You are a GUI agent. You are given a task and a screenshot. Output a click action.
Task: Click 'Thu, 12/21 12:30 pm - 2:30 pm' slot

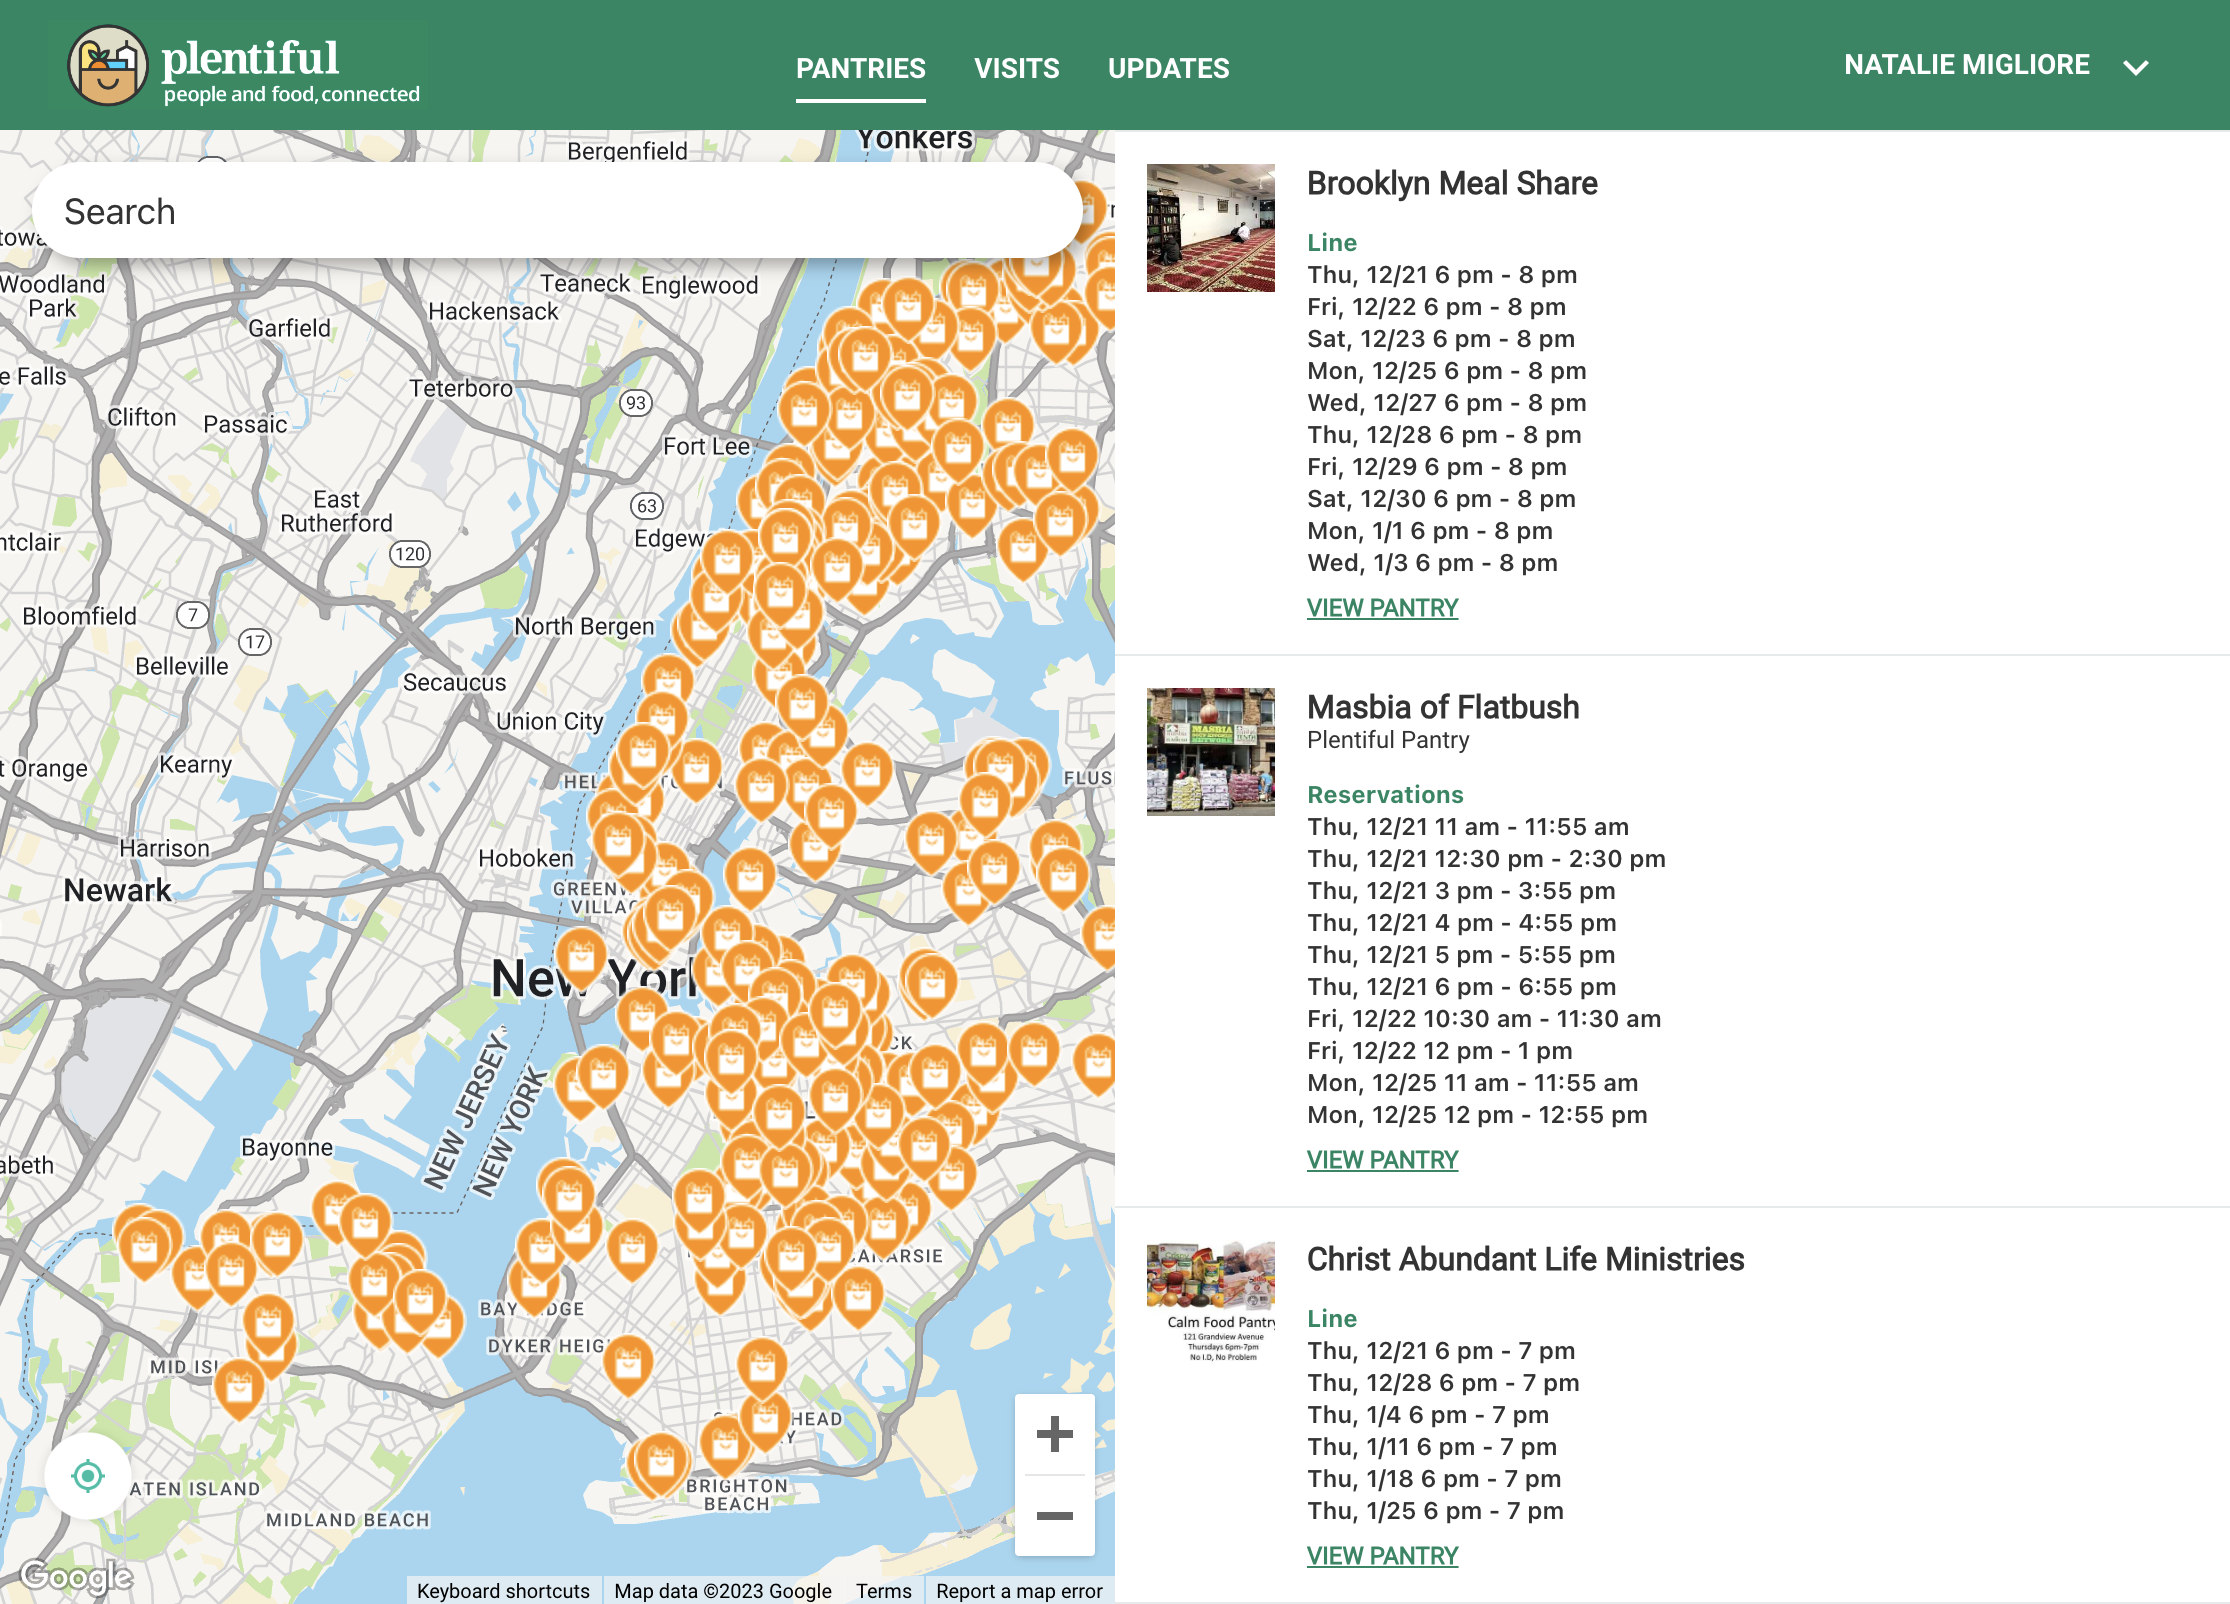coord(1486,859)
